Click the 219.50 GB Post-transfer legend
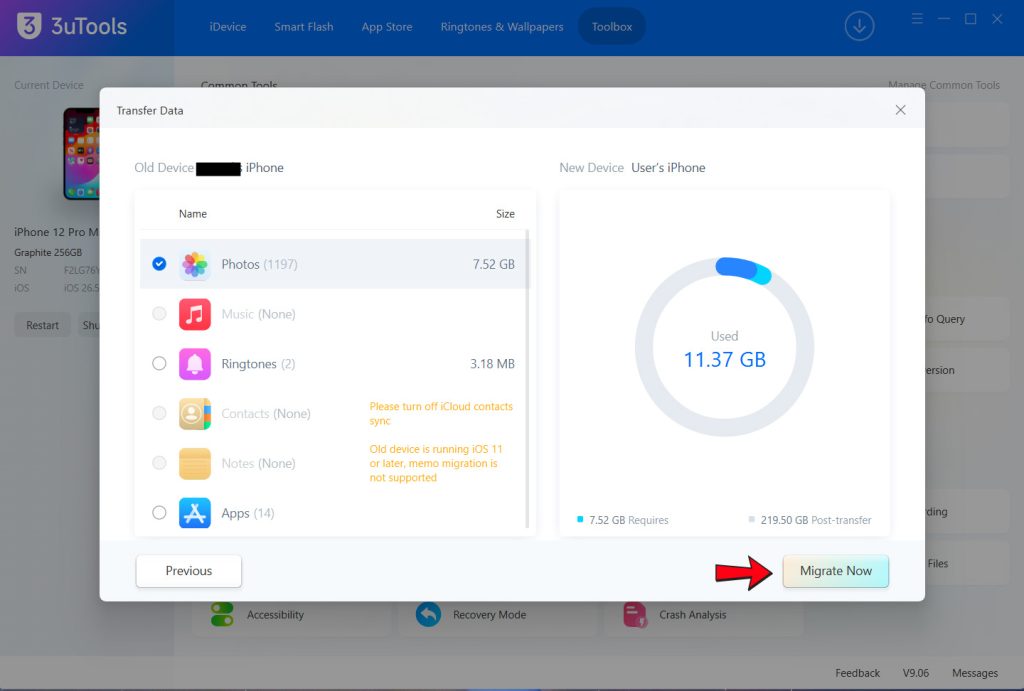Viewport: 1024px width, 691px height. pyautogui.click(x=810, y=520)
